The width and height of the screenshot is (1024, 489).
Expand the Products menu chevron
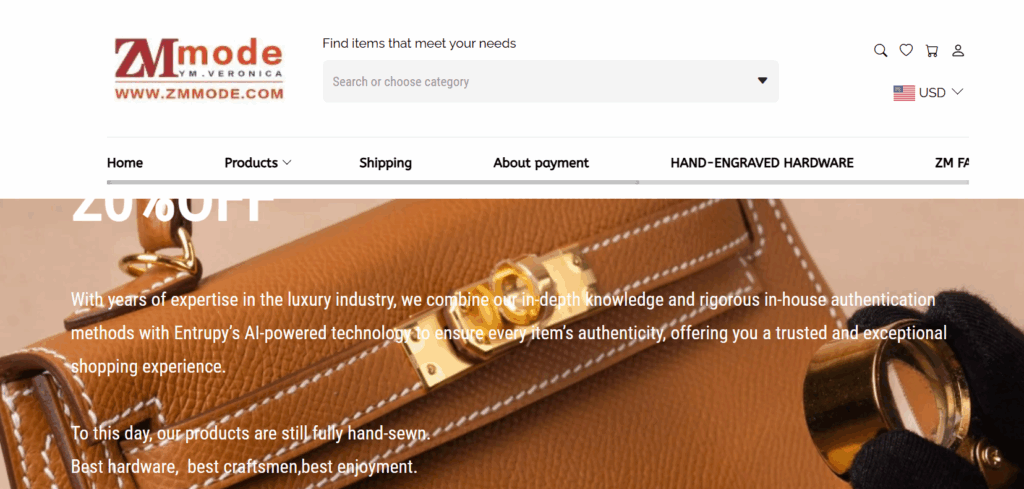287,163
